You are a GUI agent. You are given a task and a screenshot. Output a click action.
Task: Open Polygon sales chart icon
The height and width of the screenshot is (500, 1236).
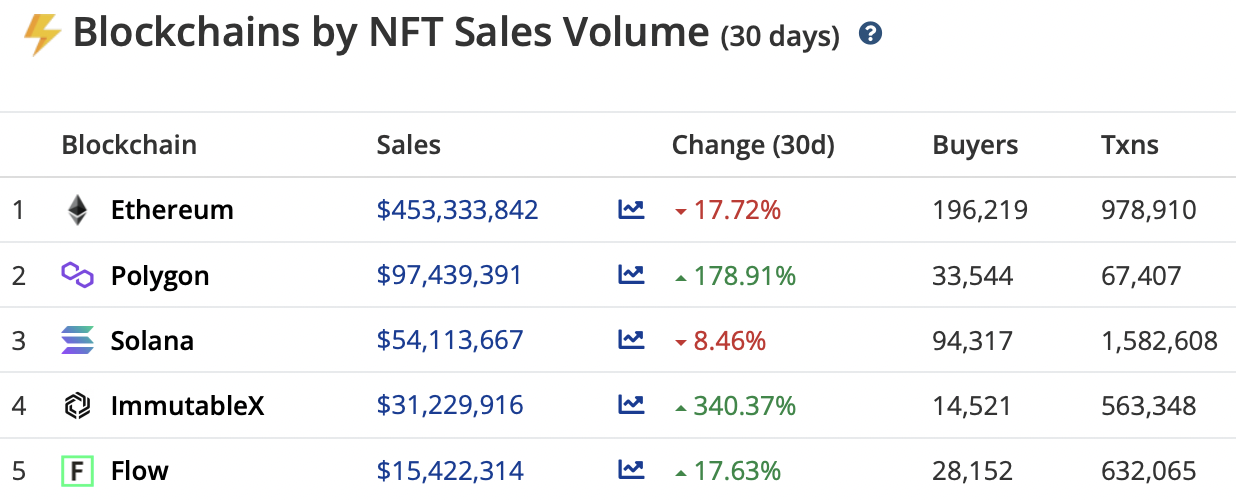(631, 275)
